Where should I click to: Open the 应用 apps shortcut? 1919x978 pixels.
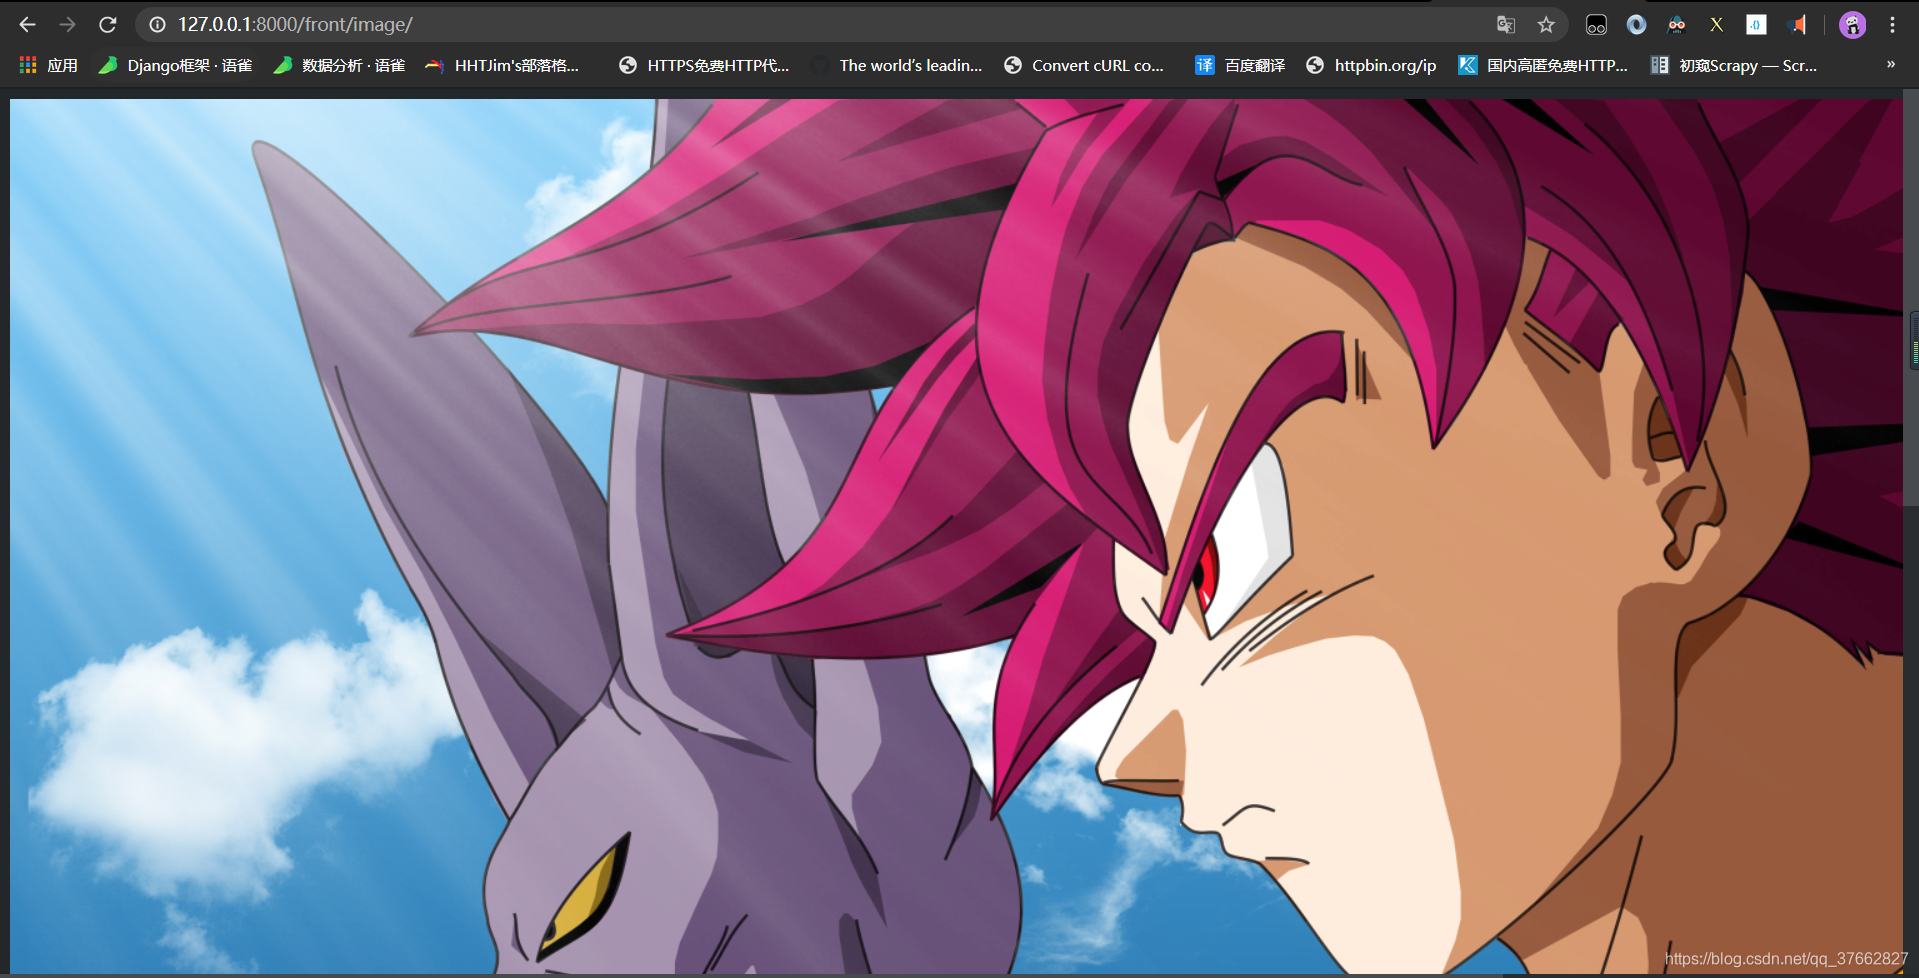tap(48, 65)
